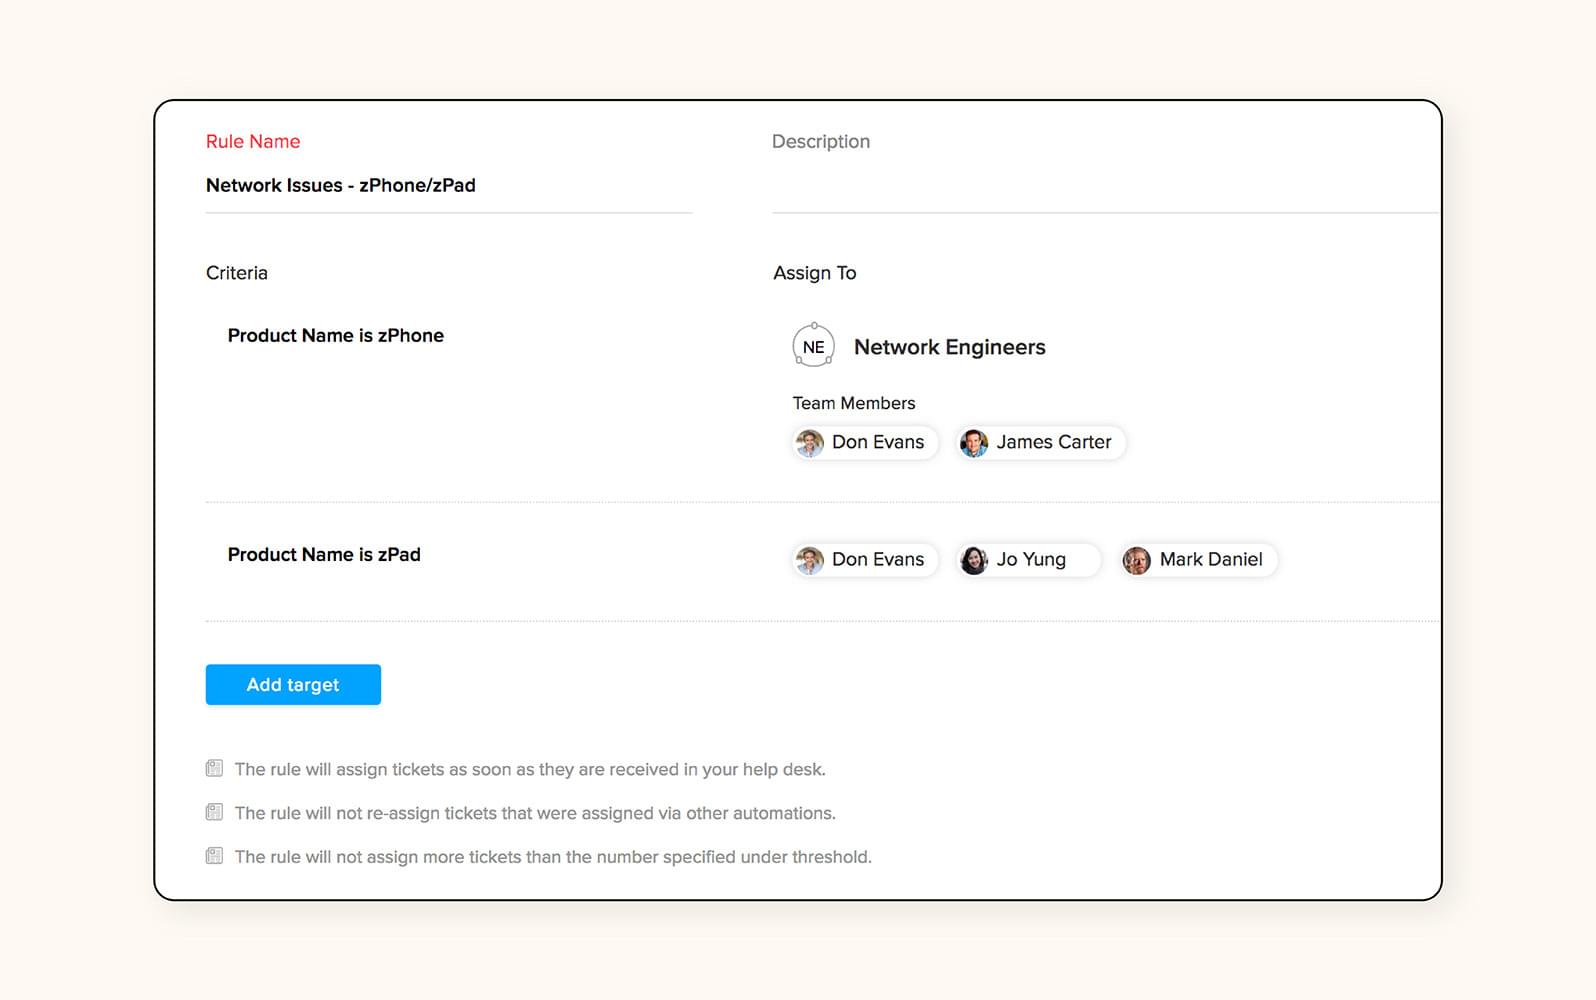Screen dimensions: 1596x1000
Task: Click the Add target button
Action: 293,684
